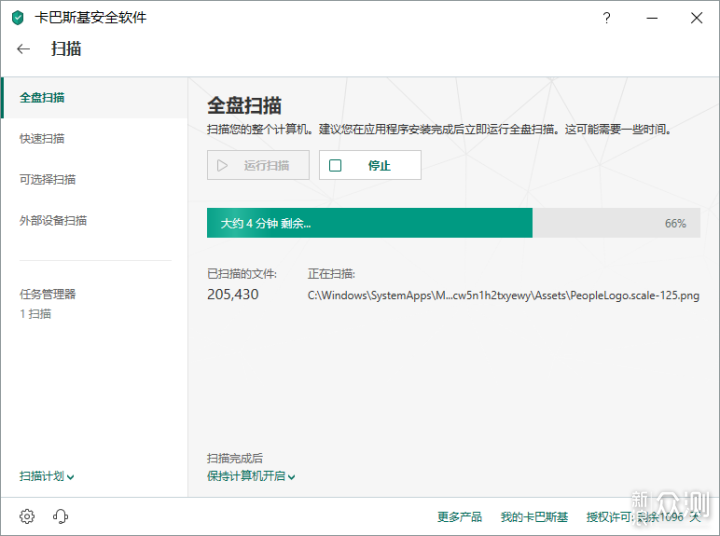Click the Kaspersky shield logo
Screen dimensions: 720x536
tap(17, 18)
